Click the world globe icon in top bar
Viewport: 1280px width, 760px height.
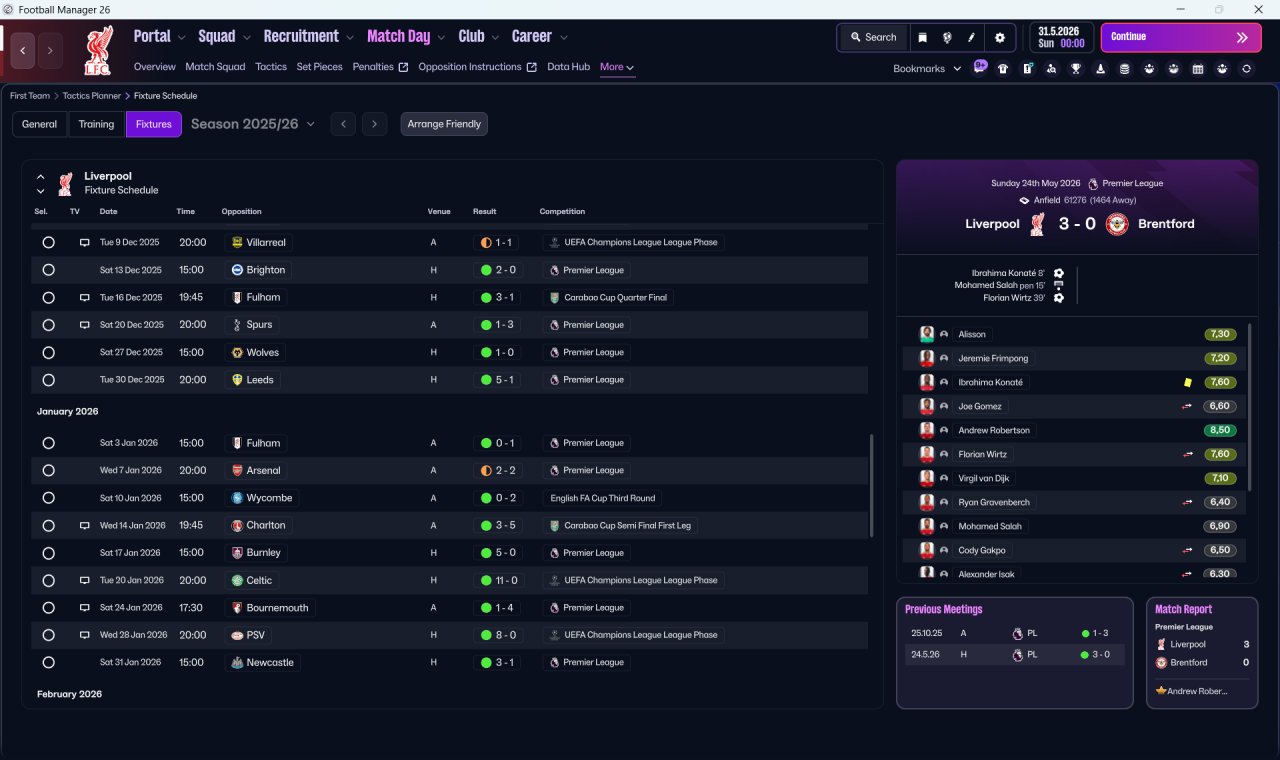(946, 37)
